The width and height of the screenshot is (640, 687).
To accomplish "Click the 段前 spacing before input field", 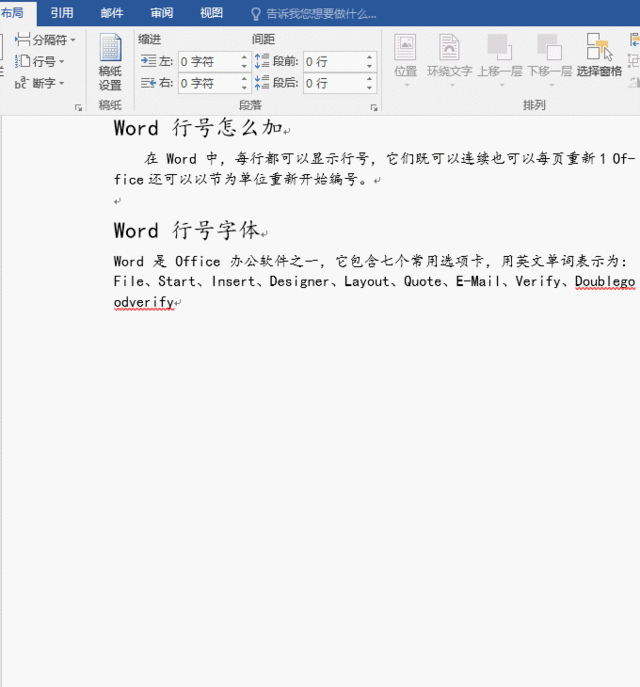I will [332, 61].
